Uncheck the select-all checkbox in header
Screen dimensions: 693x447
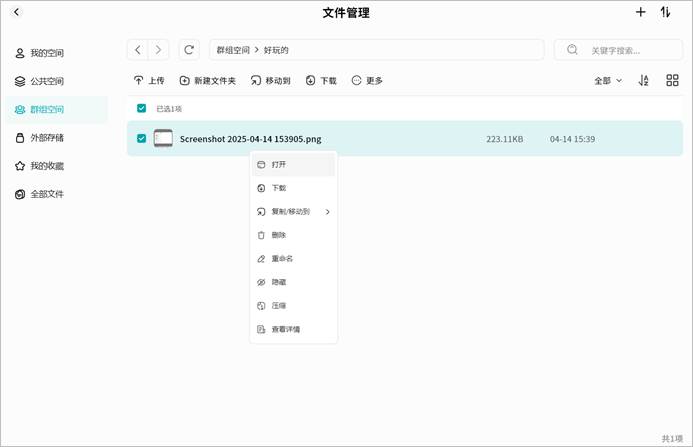(x=142, y=108)
